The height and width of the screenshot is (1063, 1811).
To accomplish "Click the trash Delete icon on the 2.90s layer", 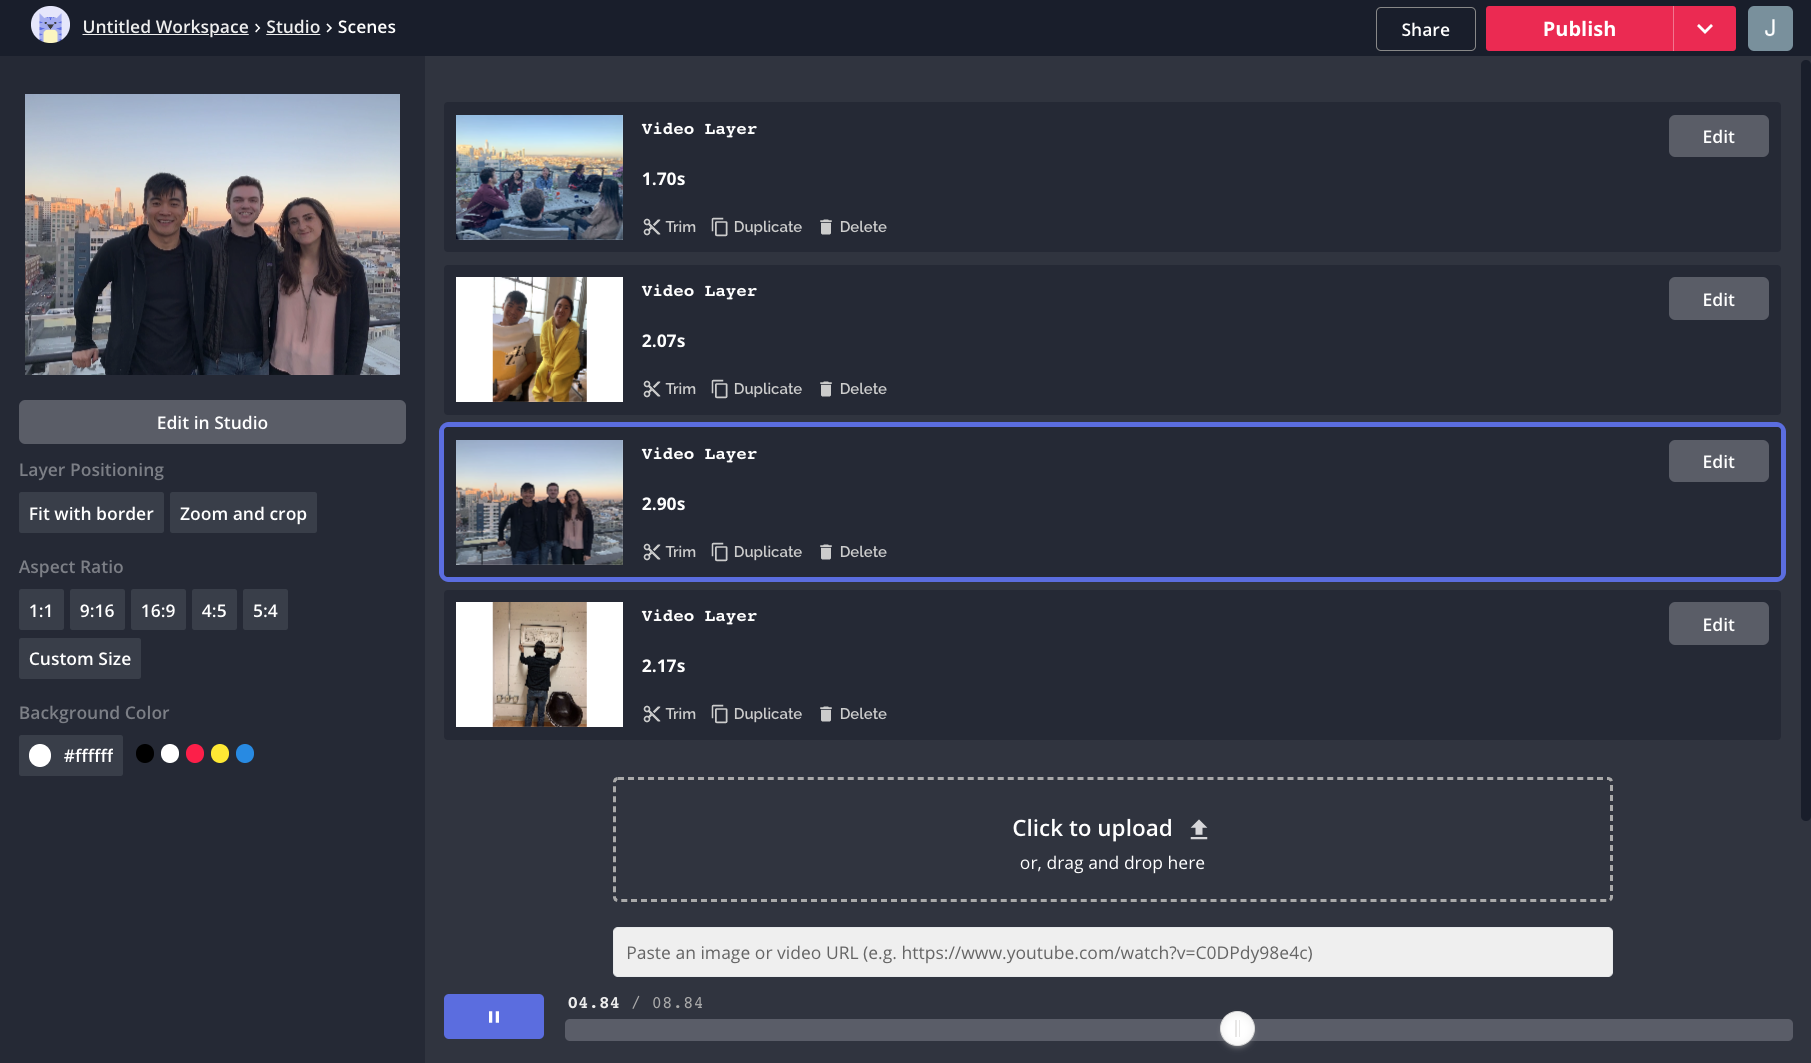I will [826, 552].
